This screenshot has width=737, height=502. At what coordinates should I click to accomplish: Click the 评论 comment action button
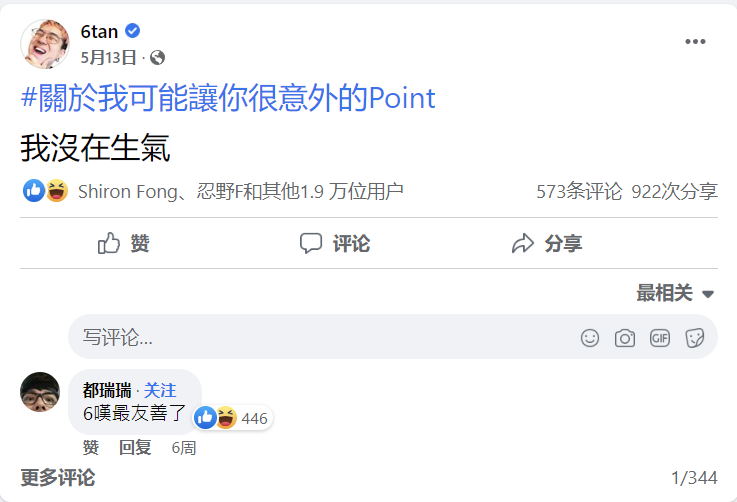335,243
